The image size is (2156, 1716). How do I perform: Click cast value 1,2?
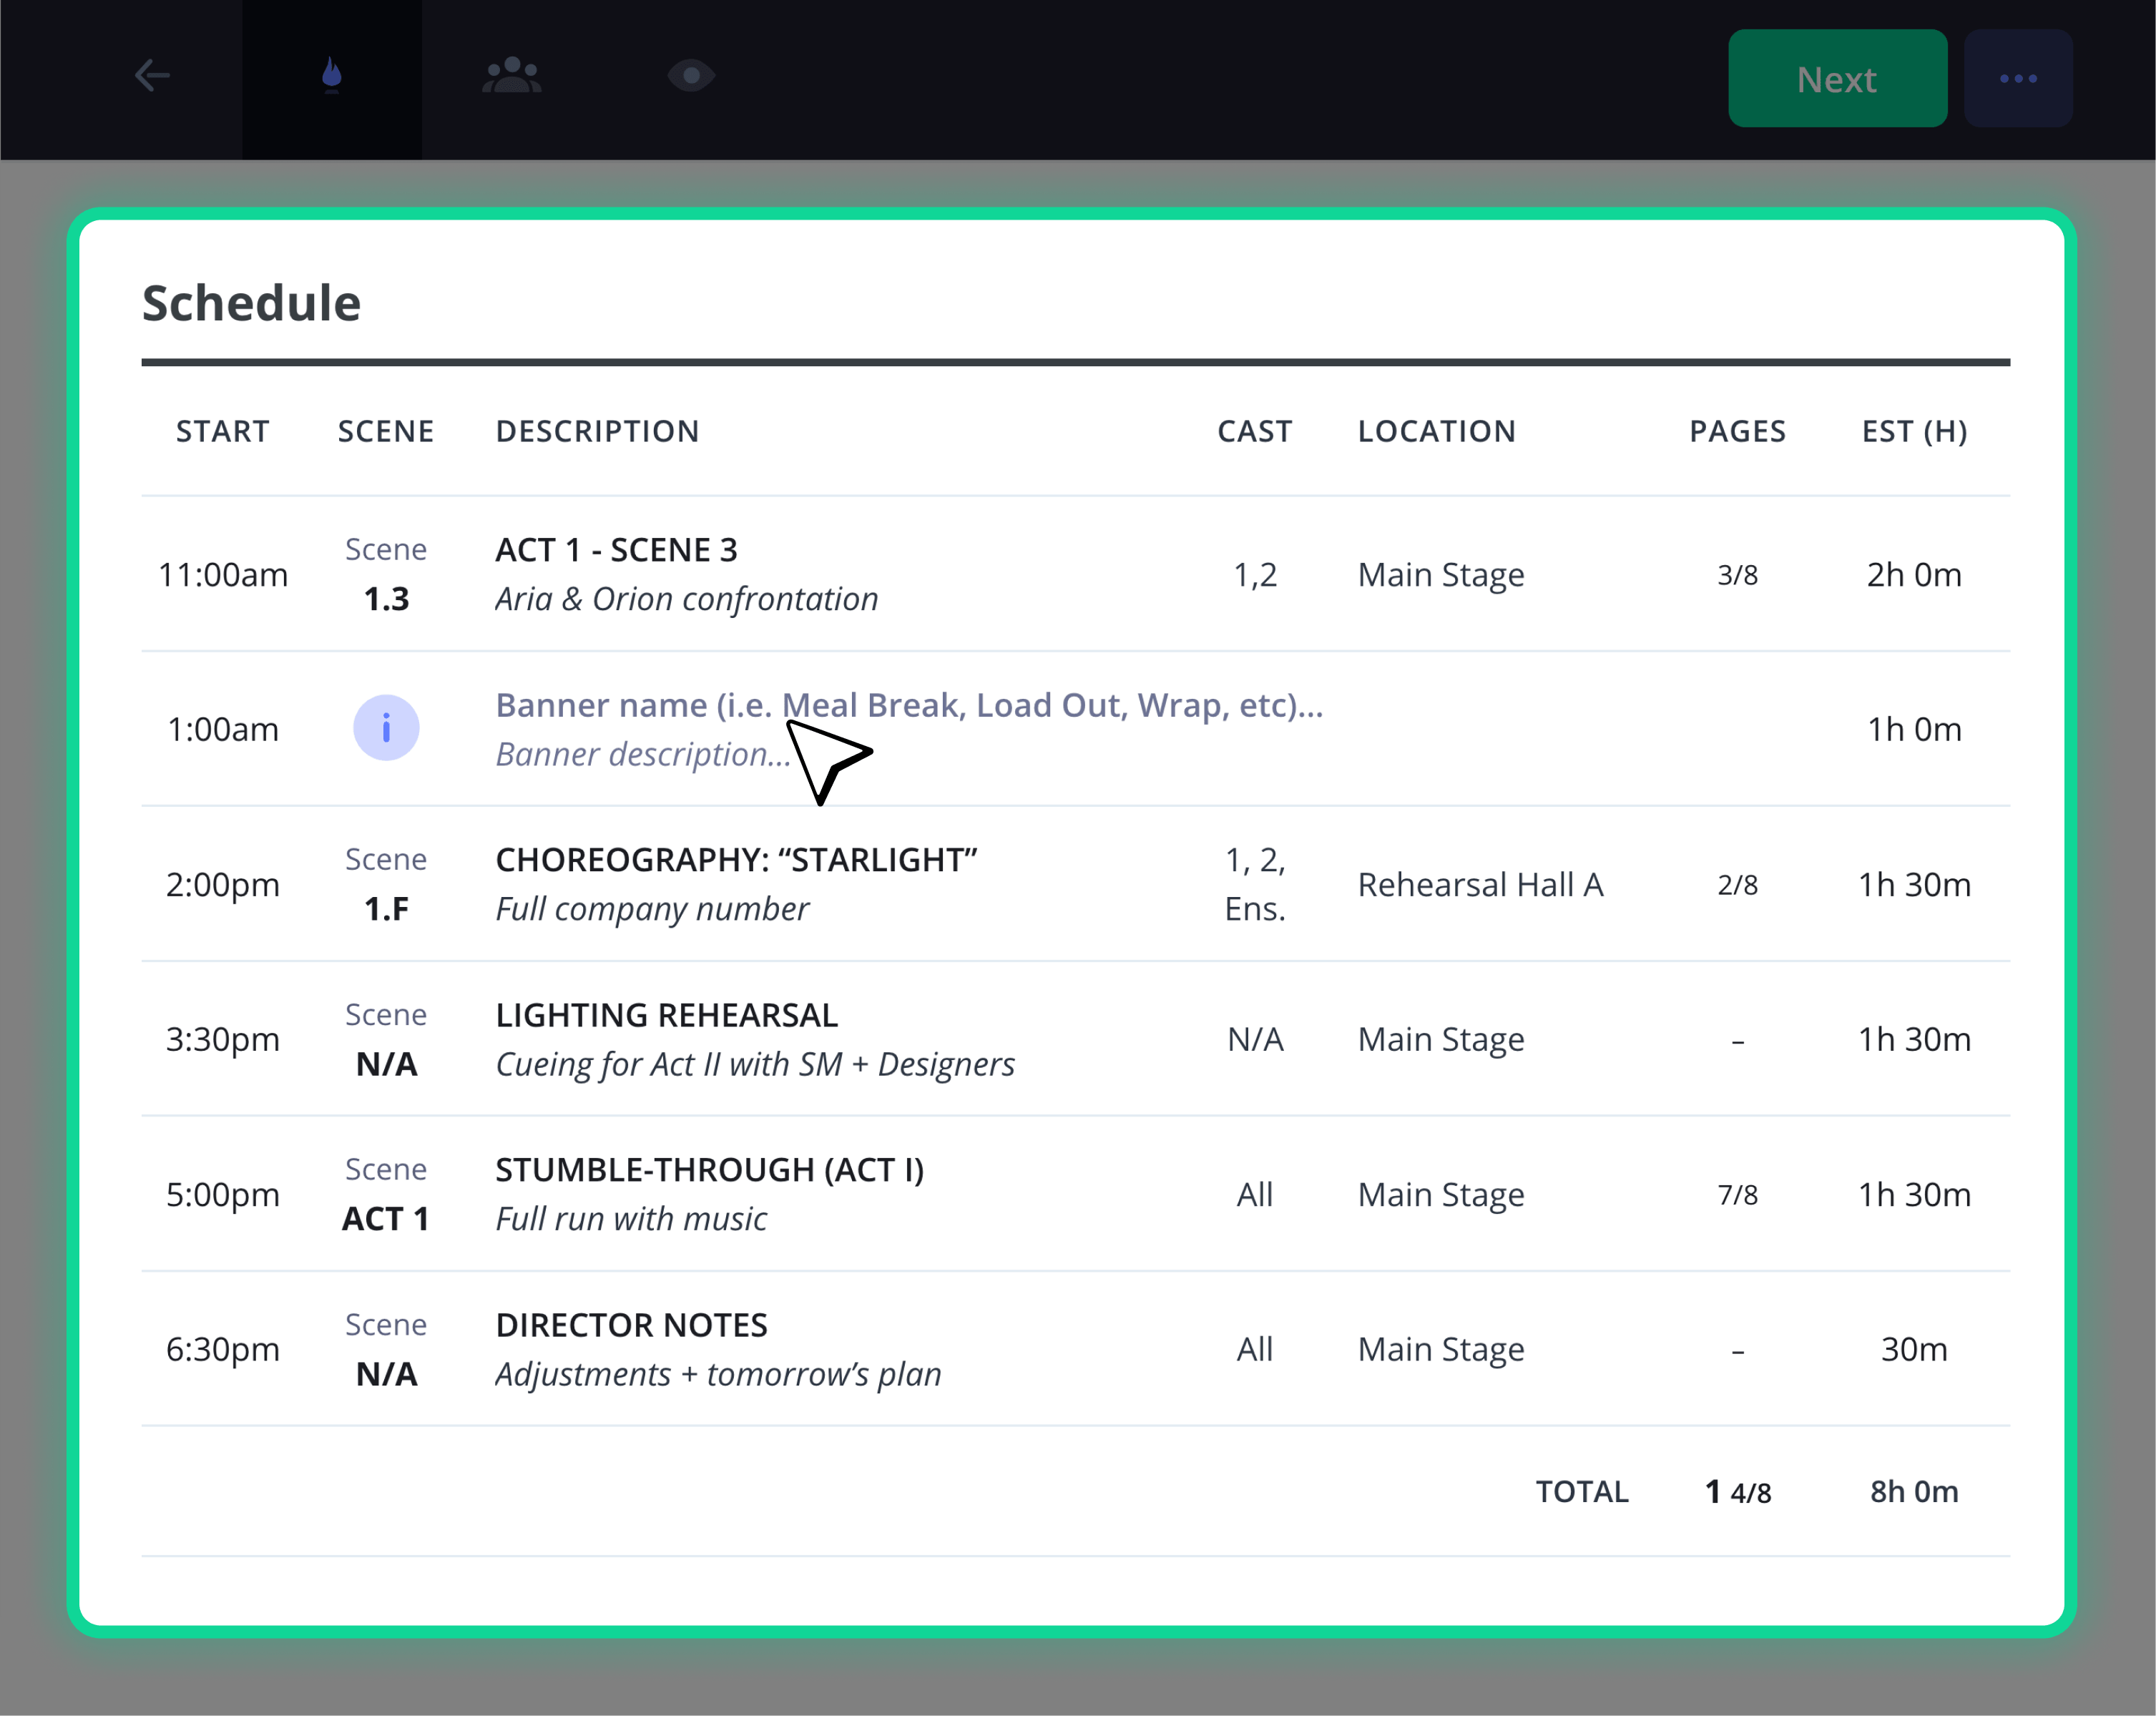1255,575
